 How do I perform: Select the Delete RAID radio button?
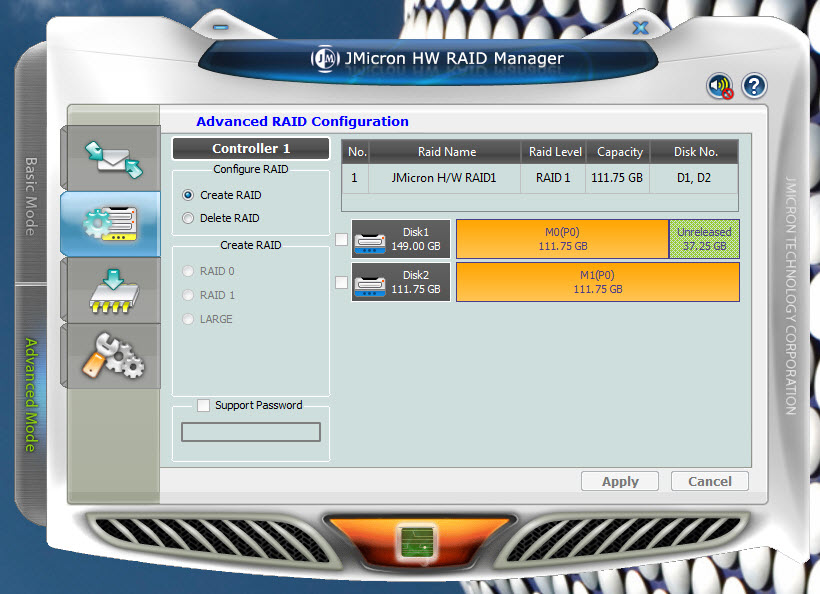188,218
